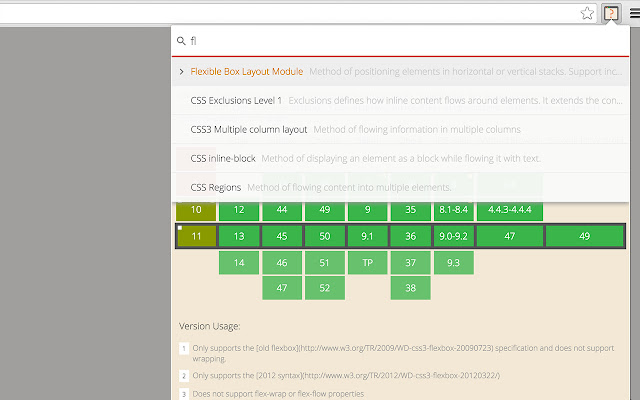Select CSS Regions result
The height and width of the screenshot is (400, 640).
[x=400, y=187]
